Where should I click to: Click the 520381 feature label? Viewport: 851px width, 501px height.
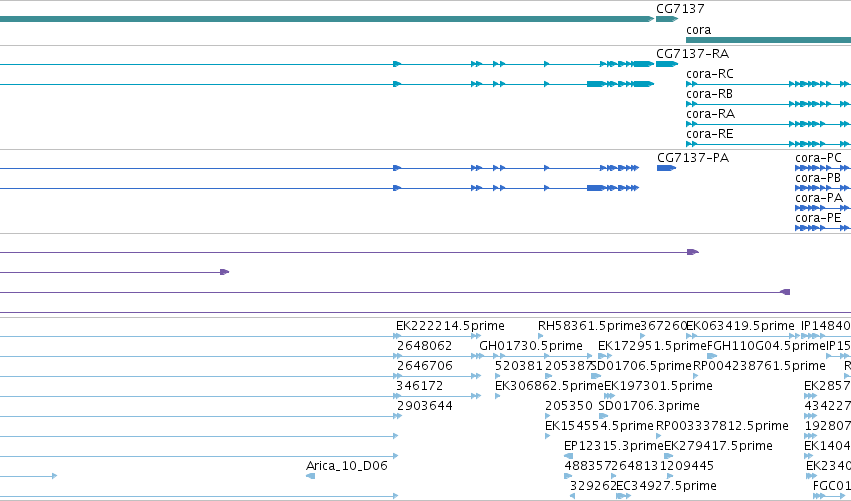click(x=519, y=366)
